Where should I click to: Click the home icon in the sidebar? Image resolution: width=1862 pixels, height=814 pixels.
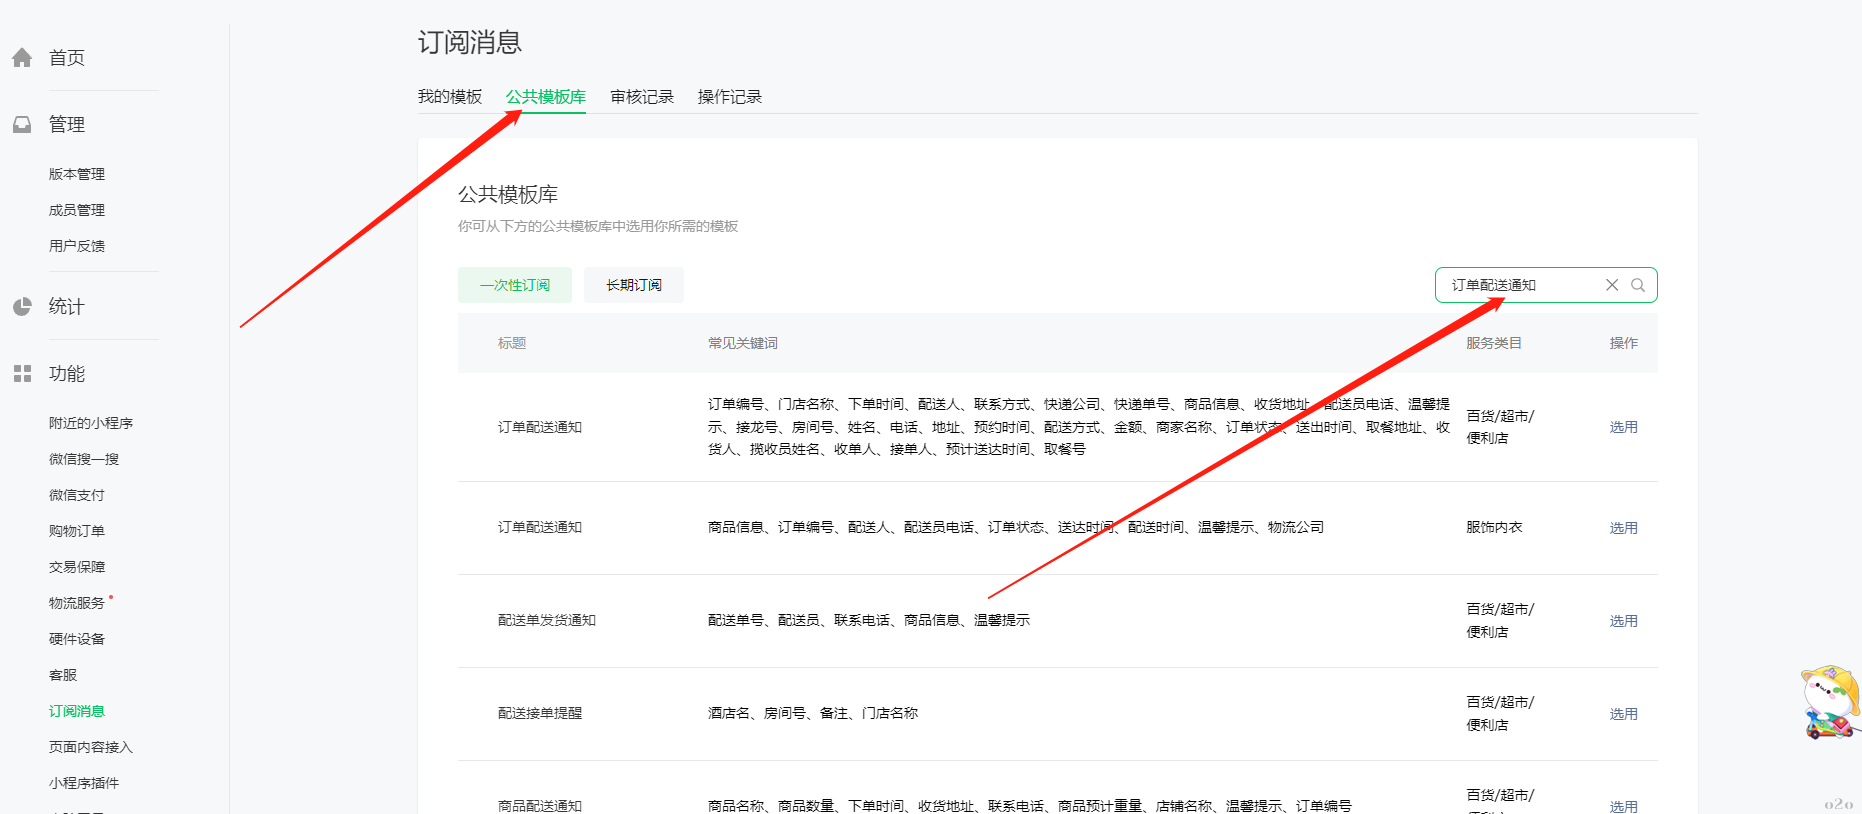pyautogui.click(x=22, y=58)
